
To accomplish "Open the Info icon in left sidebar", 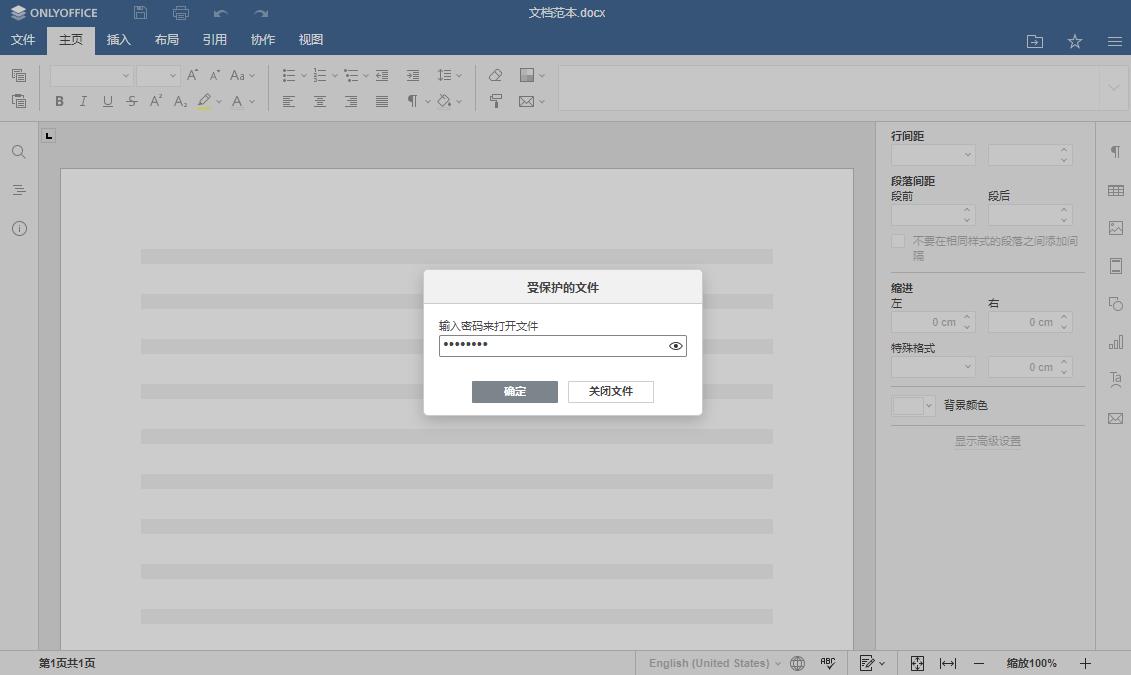I will click(19, 229).
